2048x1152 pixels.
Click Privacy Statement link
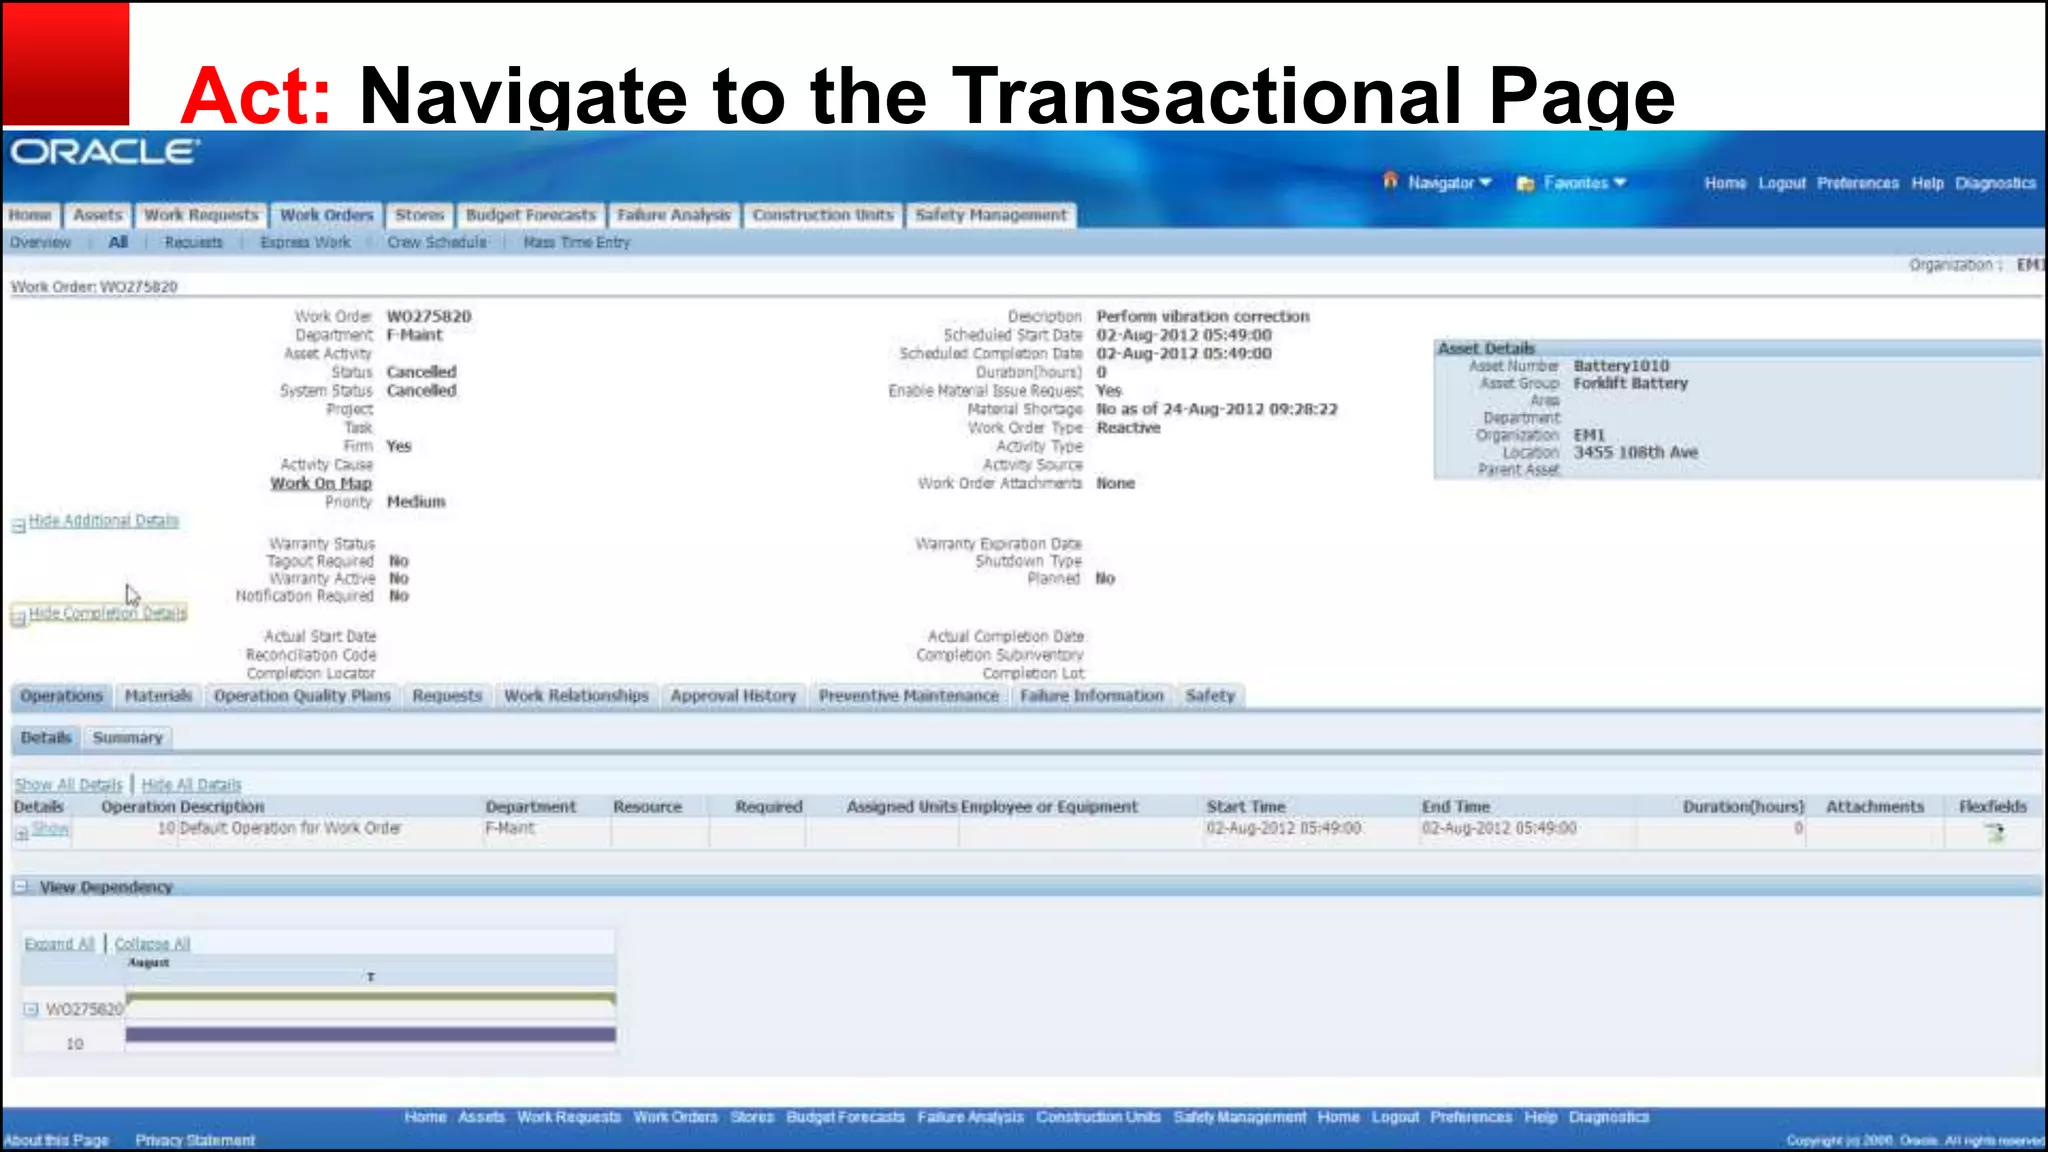pos(195,1141)
